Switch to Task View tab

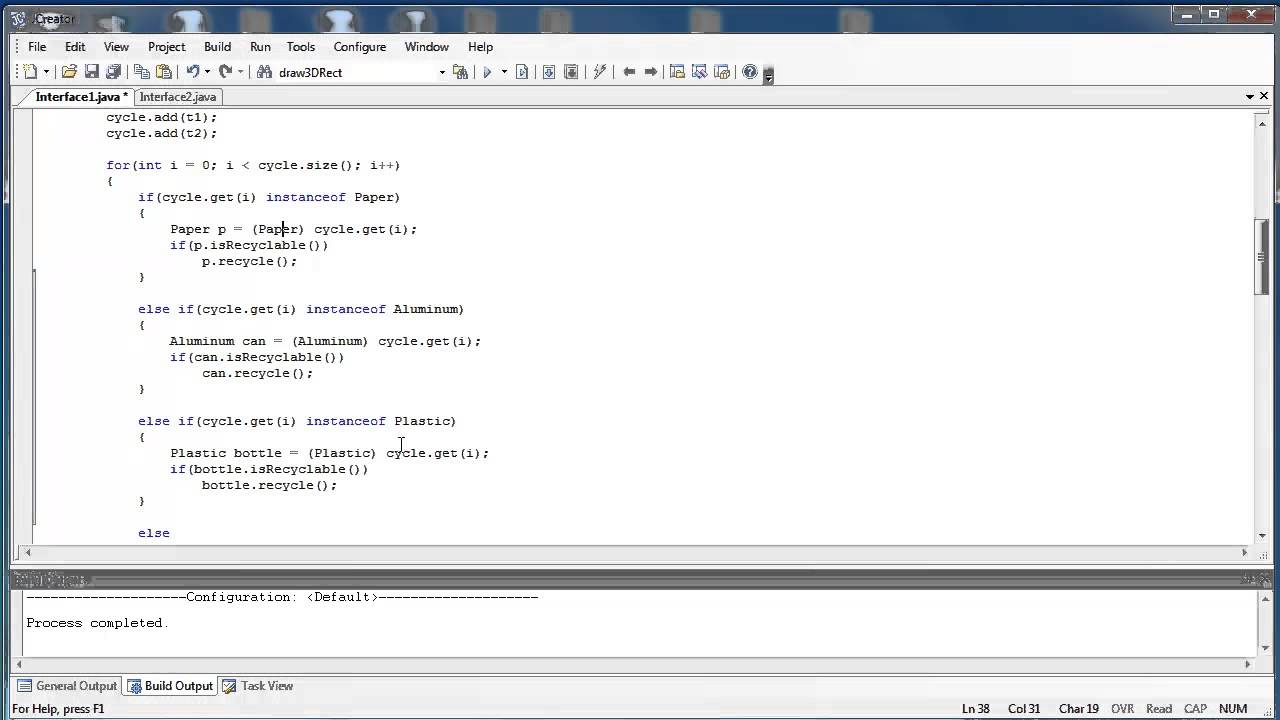point(258,686)
